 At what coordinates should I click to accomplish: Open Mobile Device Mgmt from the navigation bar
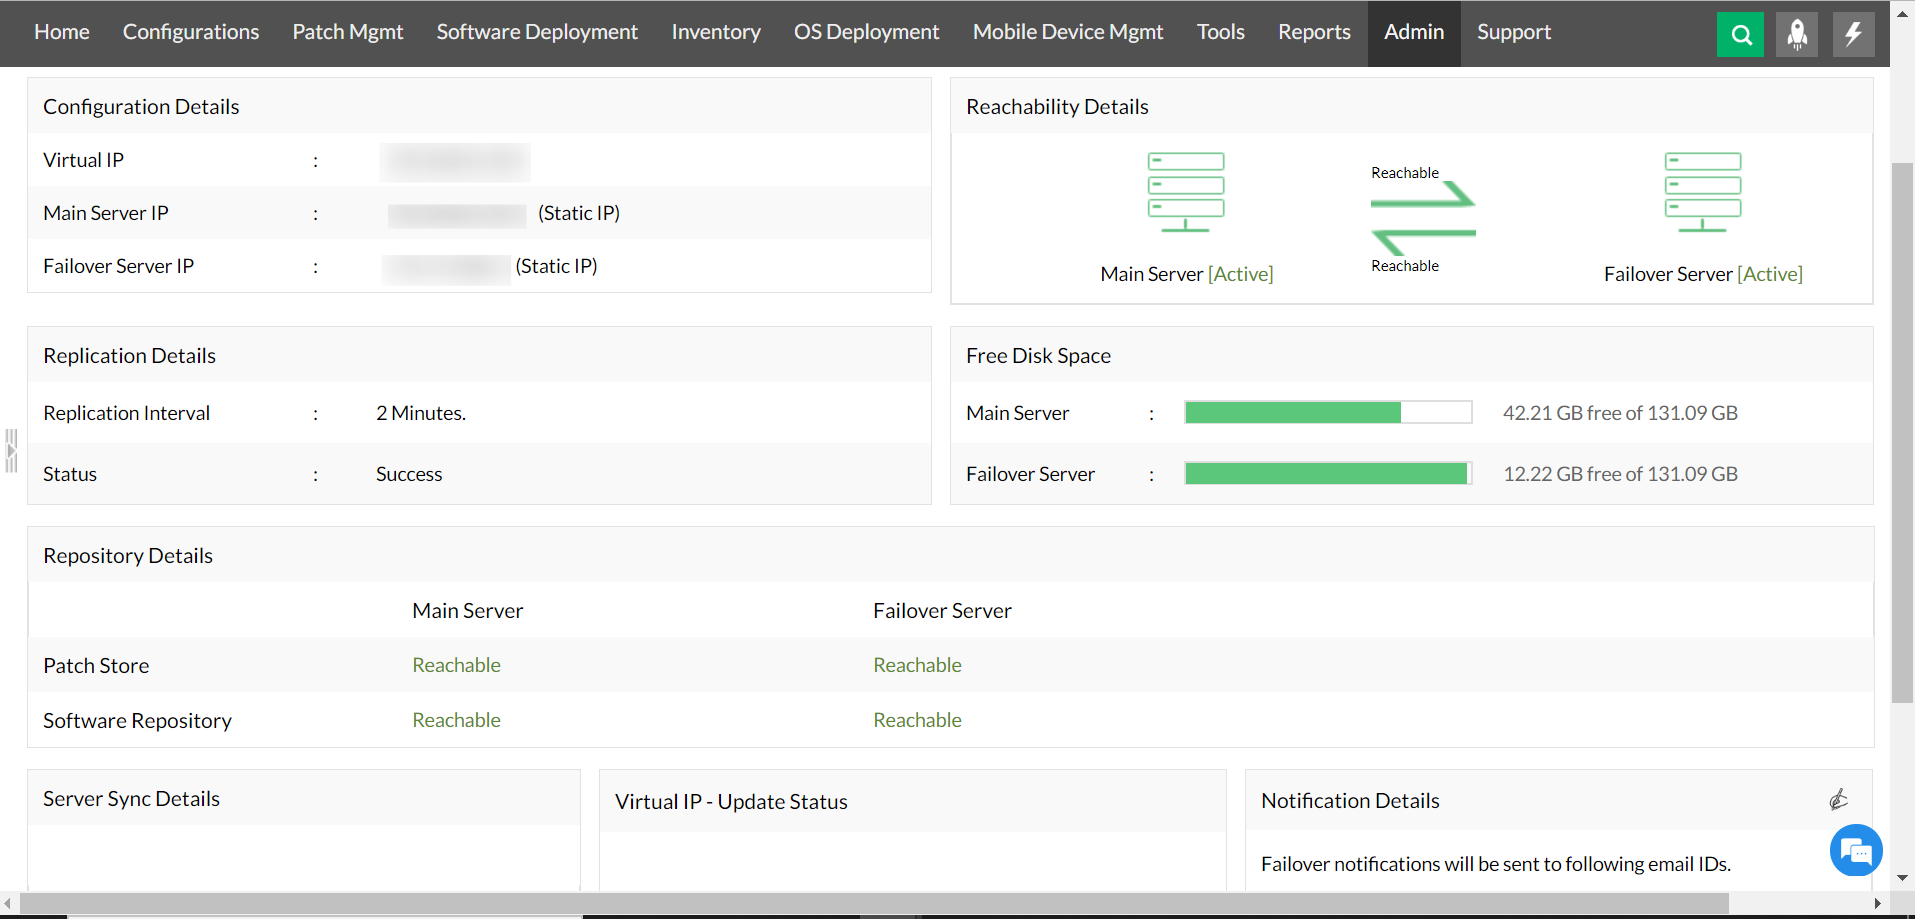pos(1067,32)
